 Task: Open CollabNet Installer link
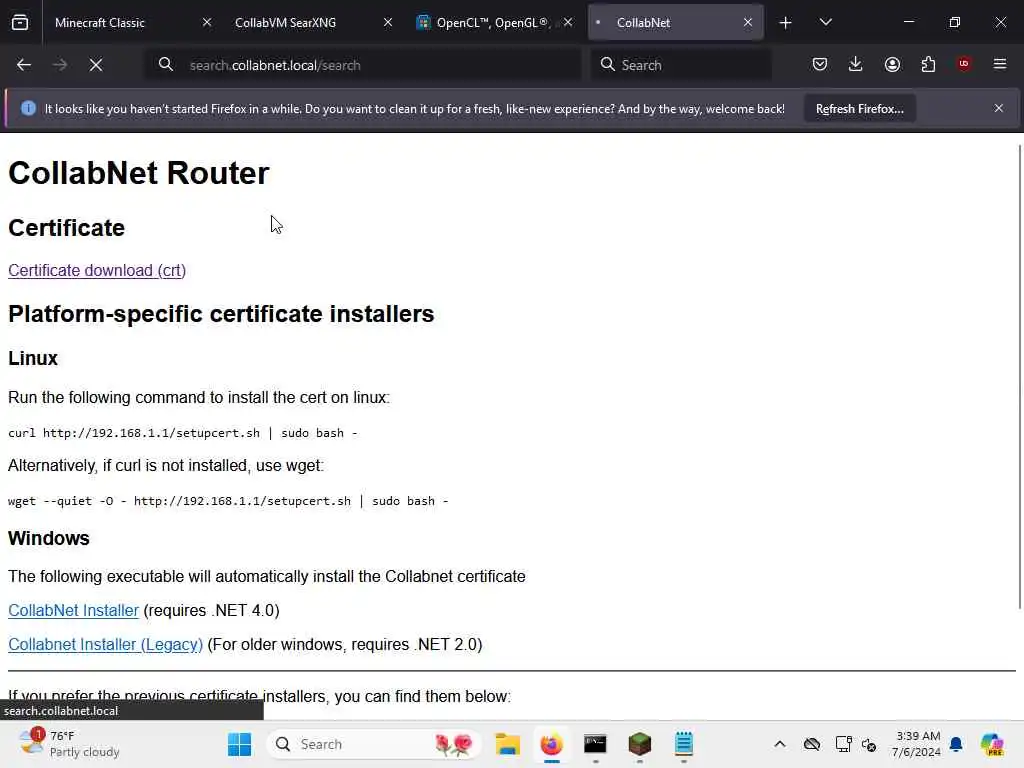(x=73, y=611)
